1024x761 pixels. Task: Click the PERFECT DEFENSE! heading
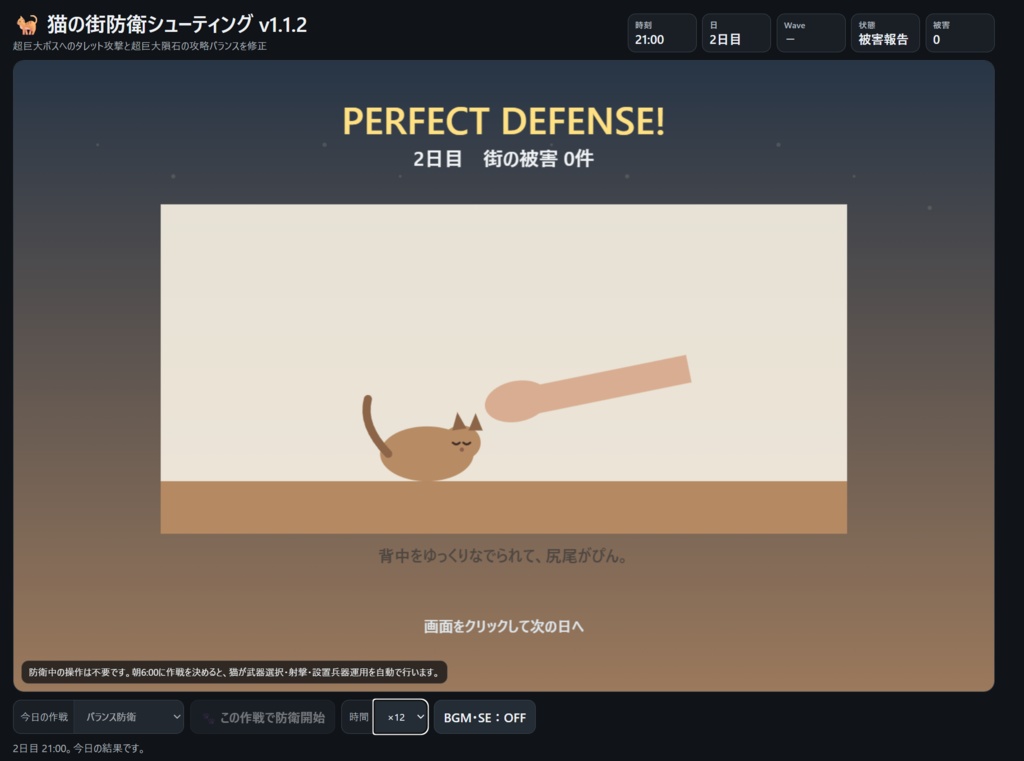504,121
